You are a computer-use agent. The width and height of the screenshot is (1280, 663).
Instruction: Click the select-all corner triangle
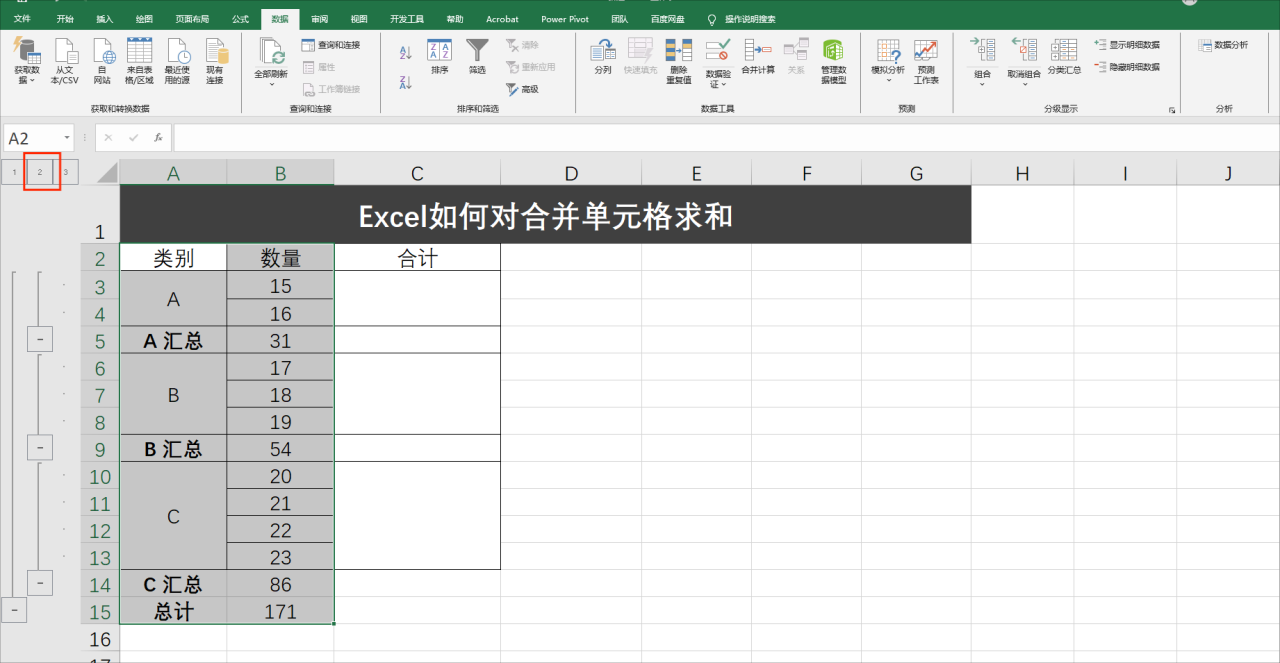(x=106, y=173)
